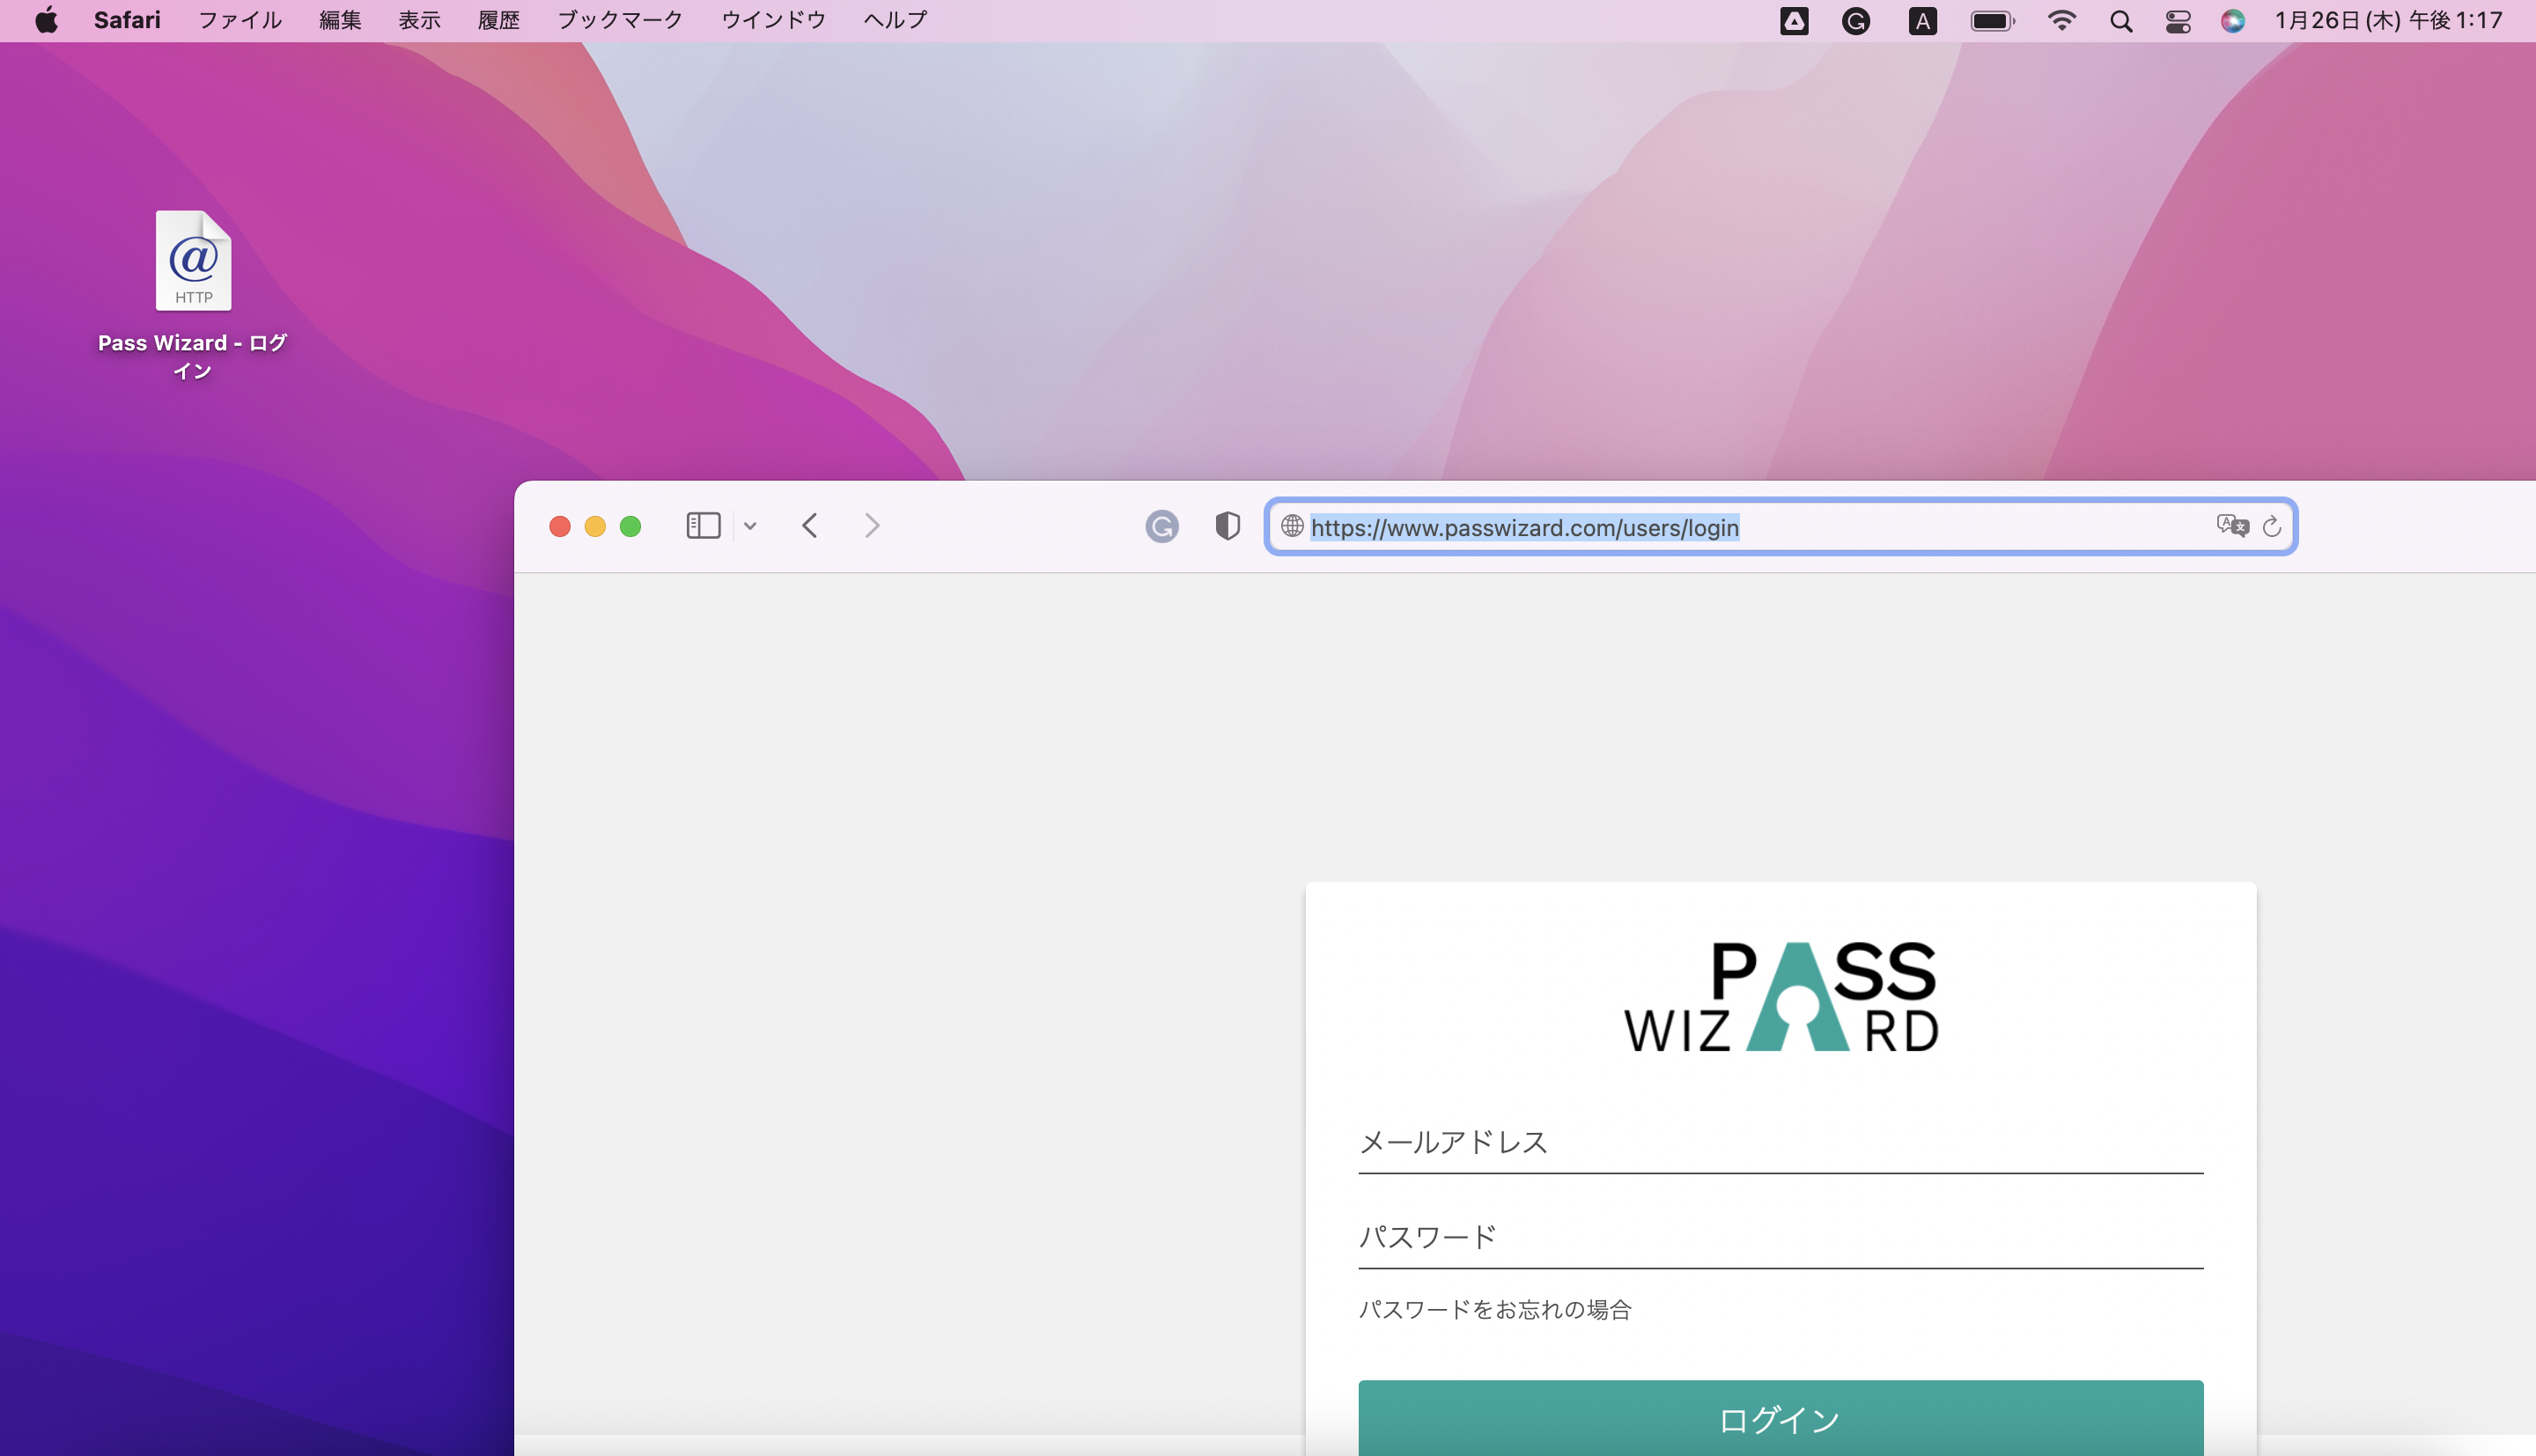Click the globe icon in address bar
Screen dimensions: 2536x1456
(1292, 526)
